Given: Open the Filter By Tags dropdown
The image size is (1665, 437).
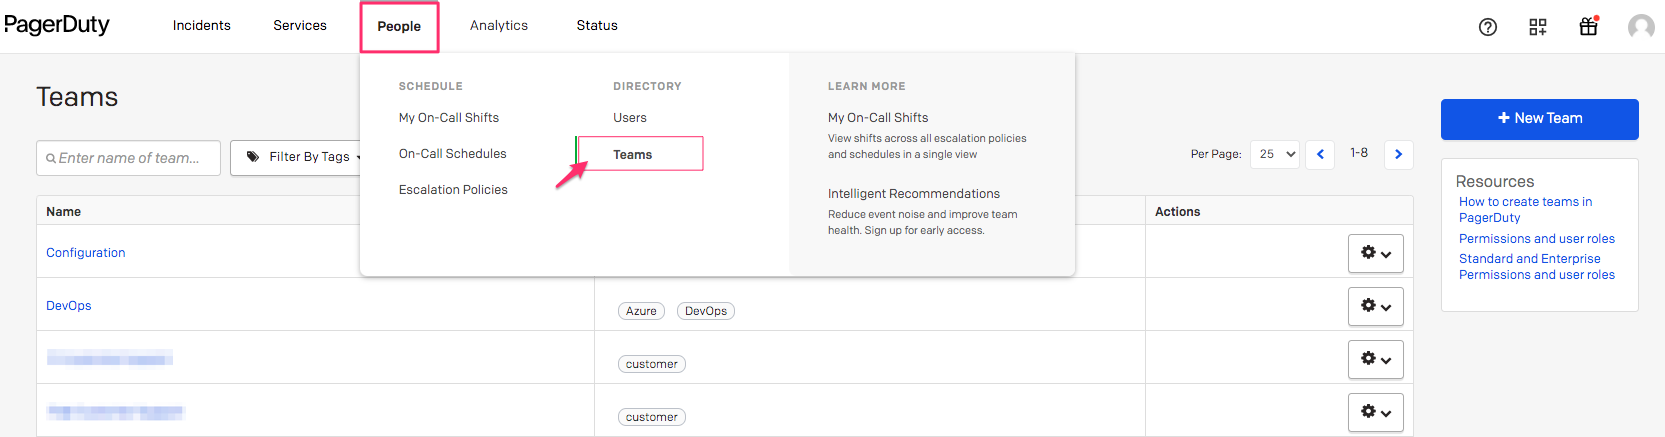Looking at the screenshot, I should pyautogui.click(x=300, y=157).
